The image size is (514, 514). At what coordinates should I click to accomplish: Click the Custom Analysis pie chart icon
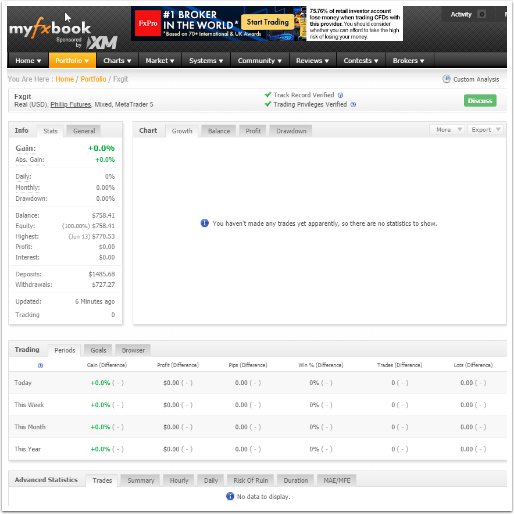(446, 79)
